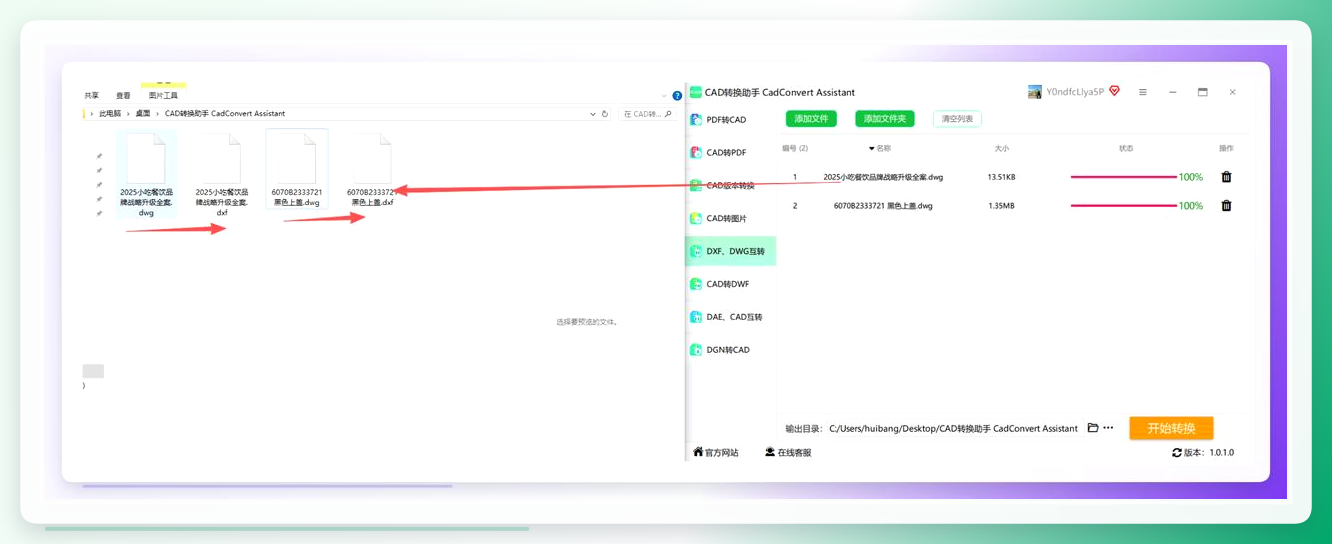Delete the 6070B2333721 row with trash icon
This screenshot has height=544, width=1332.
point(1226,206)
